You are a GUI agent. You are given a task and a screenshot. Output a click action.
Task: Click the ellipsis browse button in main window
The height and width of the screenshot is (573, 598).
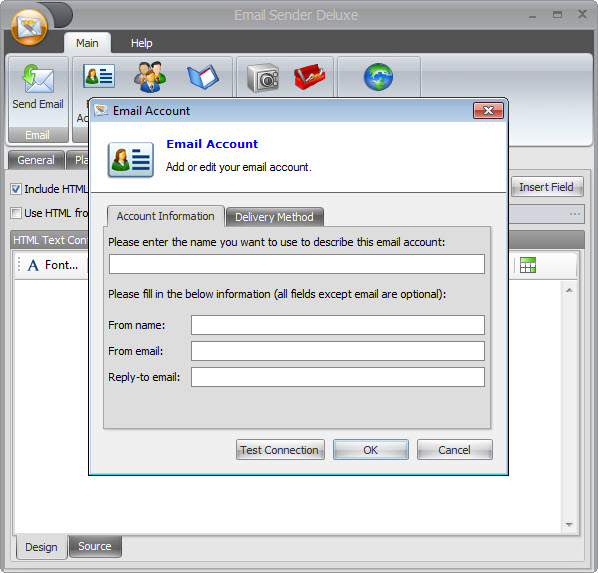click(575, 214)
